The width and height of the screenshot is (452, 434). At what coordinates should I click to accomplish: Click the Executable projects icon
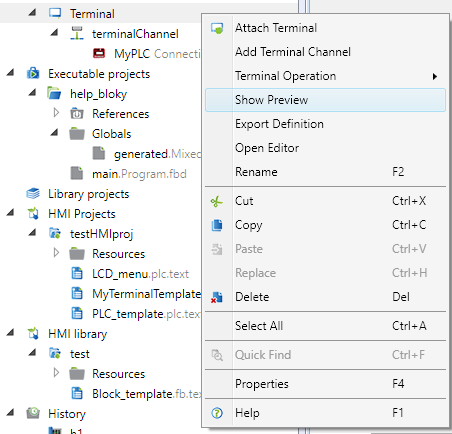33,73
